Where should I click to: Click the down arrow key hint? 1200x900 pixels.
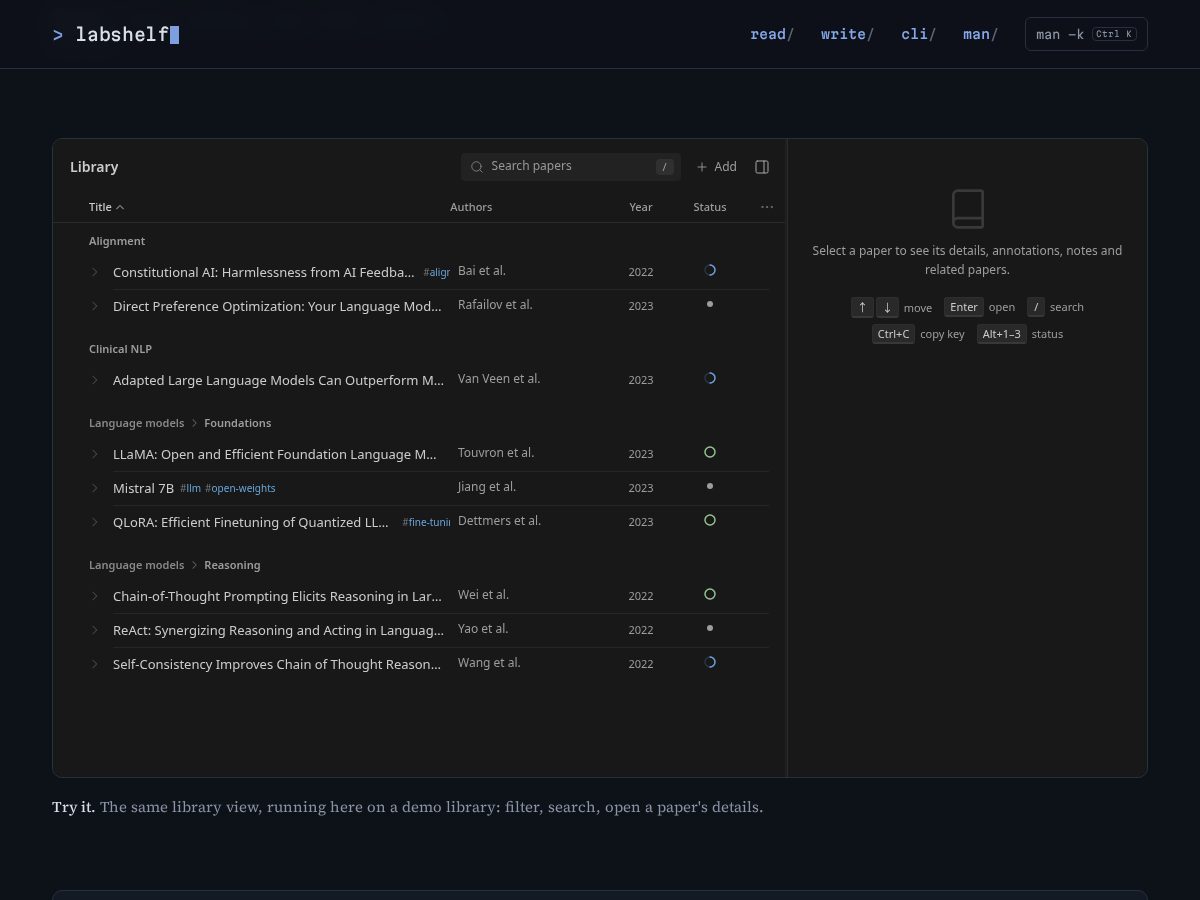pos(887,307)
